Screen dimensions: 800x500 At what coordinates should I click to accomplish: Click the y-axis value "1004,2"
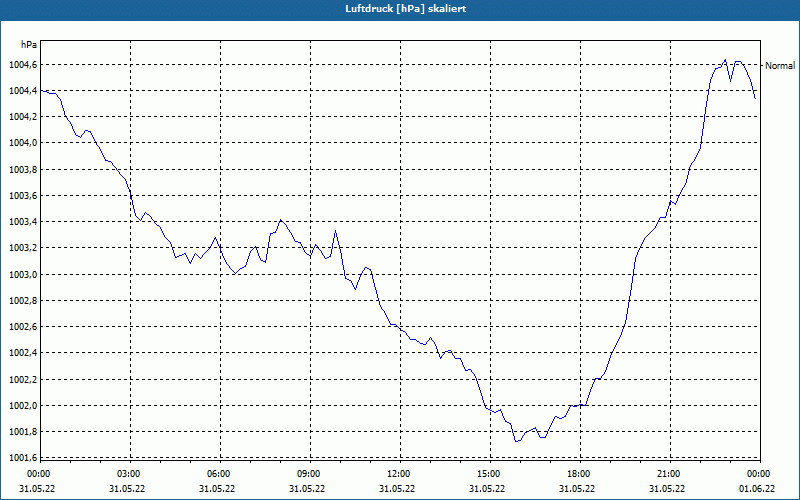point(23,117)
